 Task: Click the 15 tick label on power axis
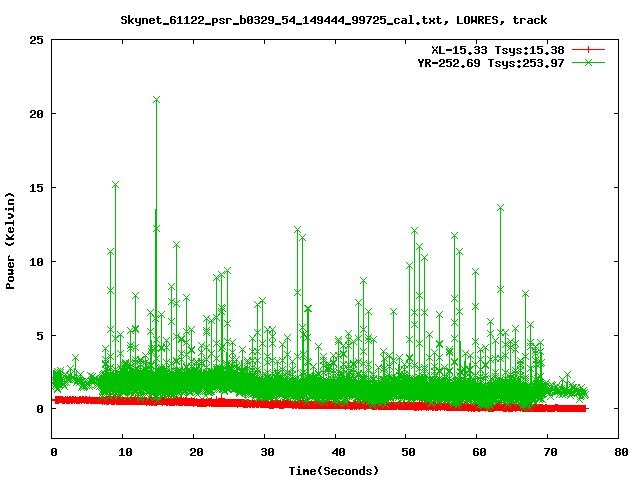pos(37,188)
